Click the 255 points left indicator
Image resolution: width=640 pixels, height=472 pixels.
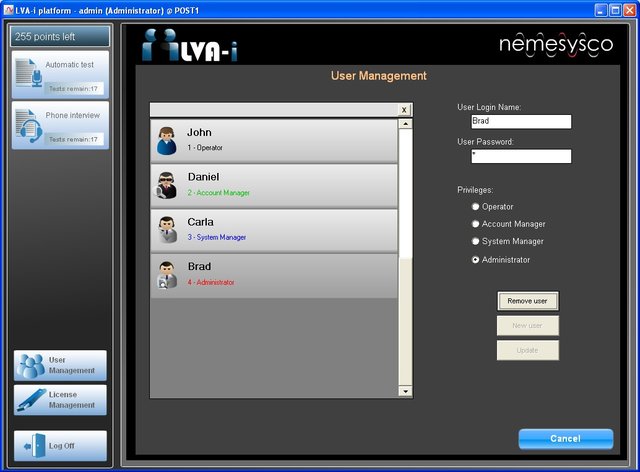coord(60,36)
